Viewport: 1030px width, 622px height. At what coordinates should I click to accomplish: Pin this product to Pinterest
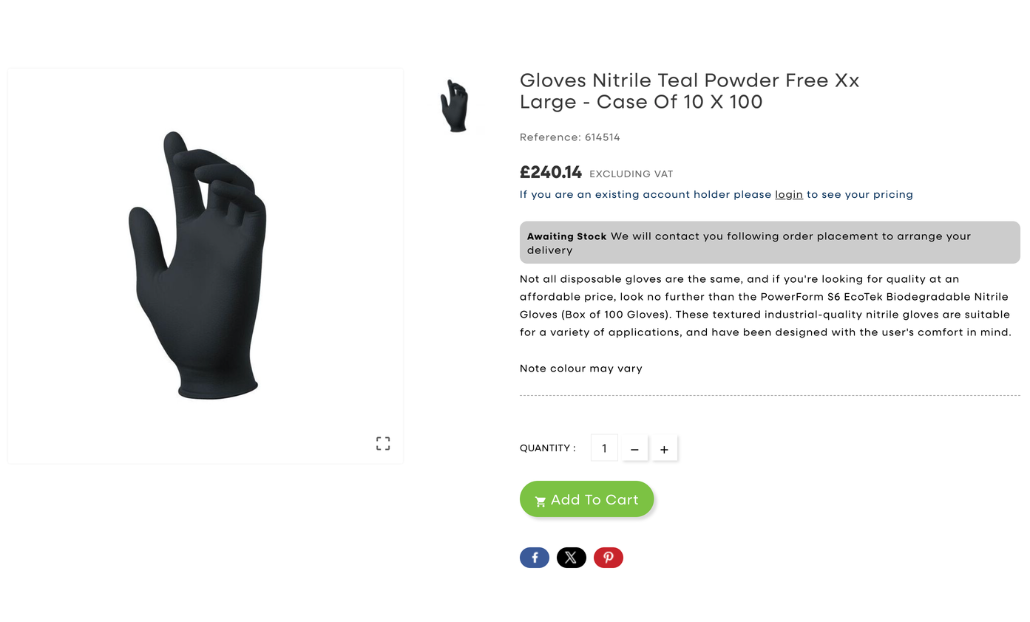608,557
